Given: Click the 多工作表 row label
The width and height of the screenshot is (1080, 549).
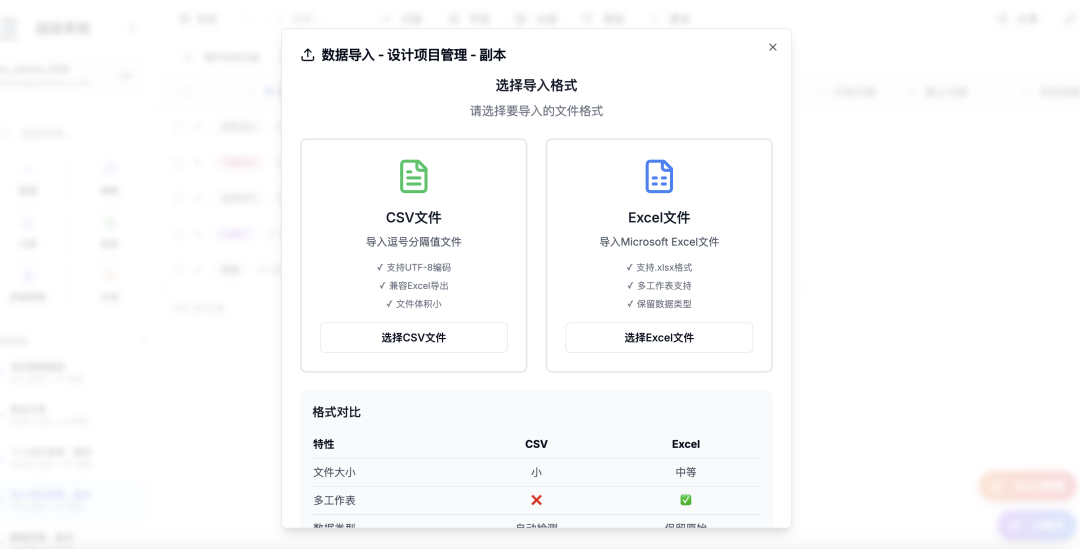Looking at the screenshot, I should 334,500.
